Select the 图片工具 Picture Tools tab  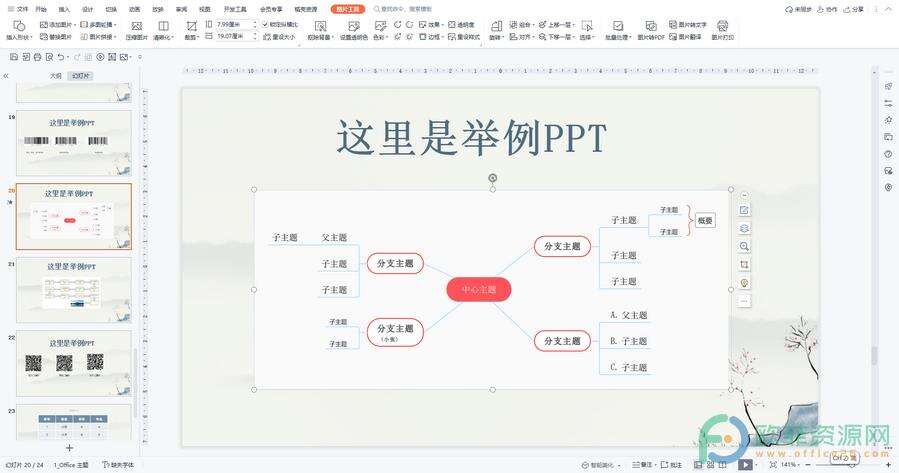coord(347,9)
